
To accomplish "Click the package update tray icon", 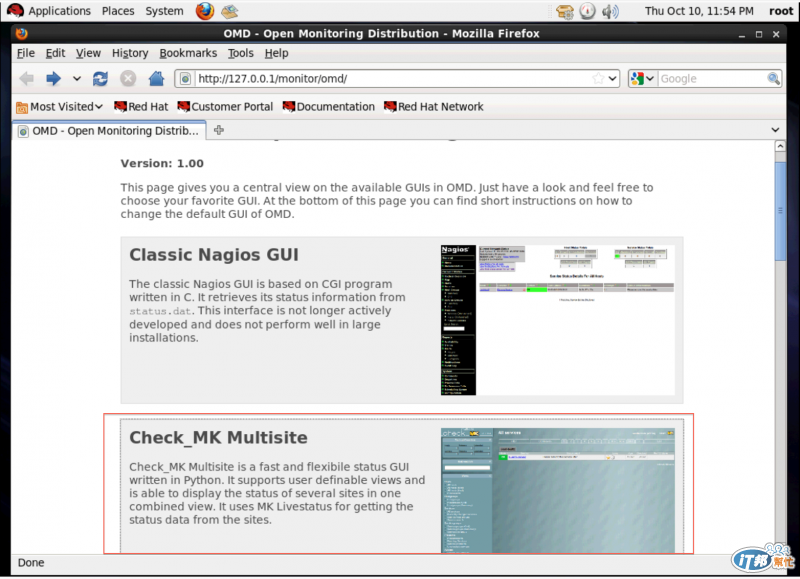I will [x=565, y=11].
